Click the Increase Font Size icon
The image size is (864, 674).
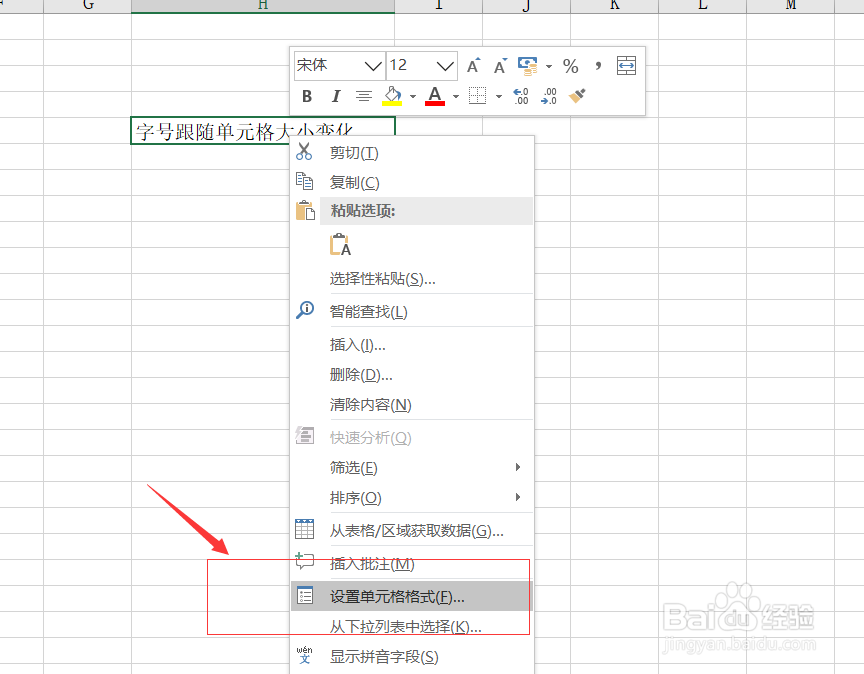point(472,65)
